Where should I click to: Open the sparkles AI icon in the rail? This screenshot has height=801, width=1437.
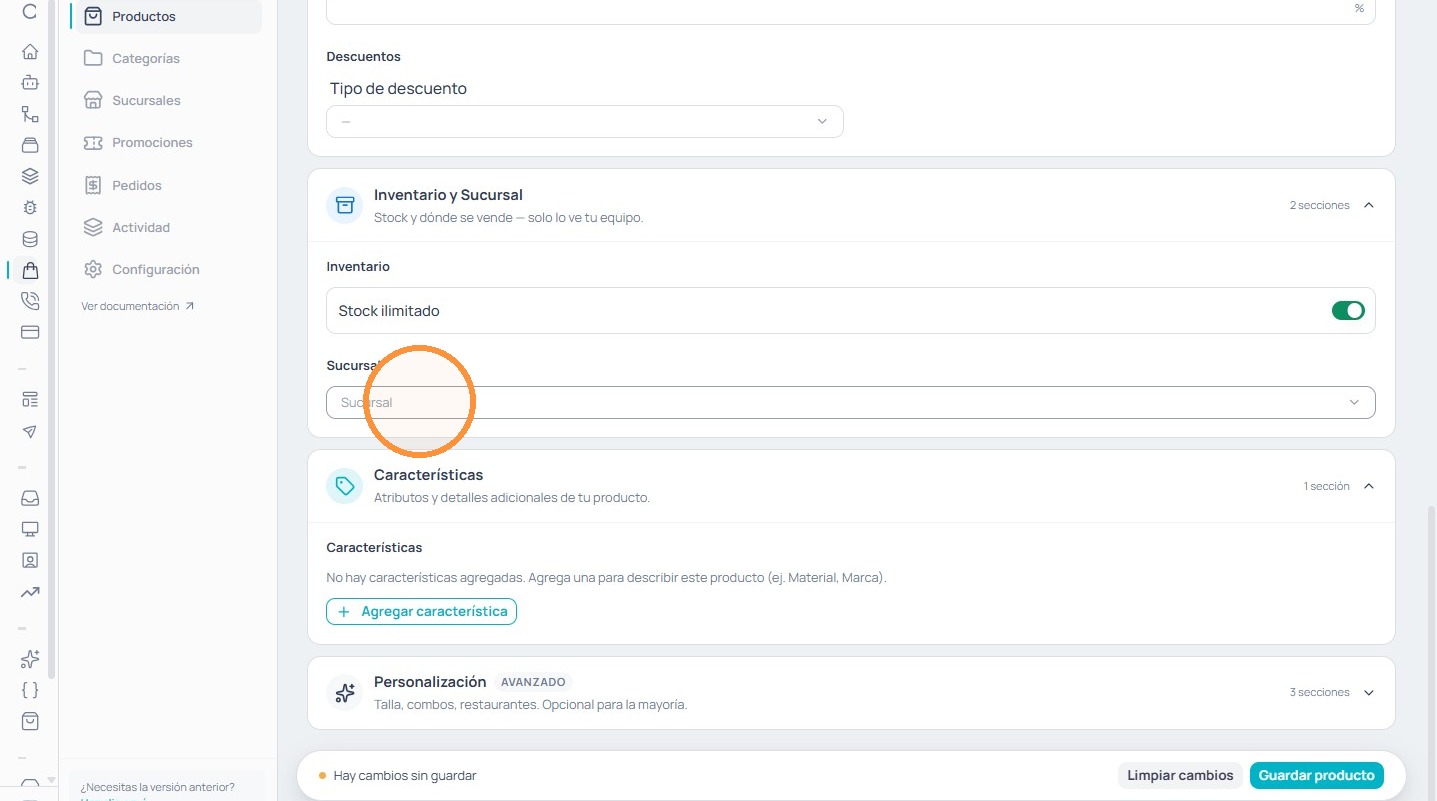(30, 659)
